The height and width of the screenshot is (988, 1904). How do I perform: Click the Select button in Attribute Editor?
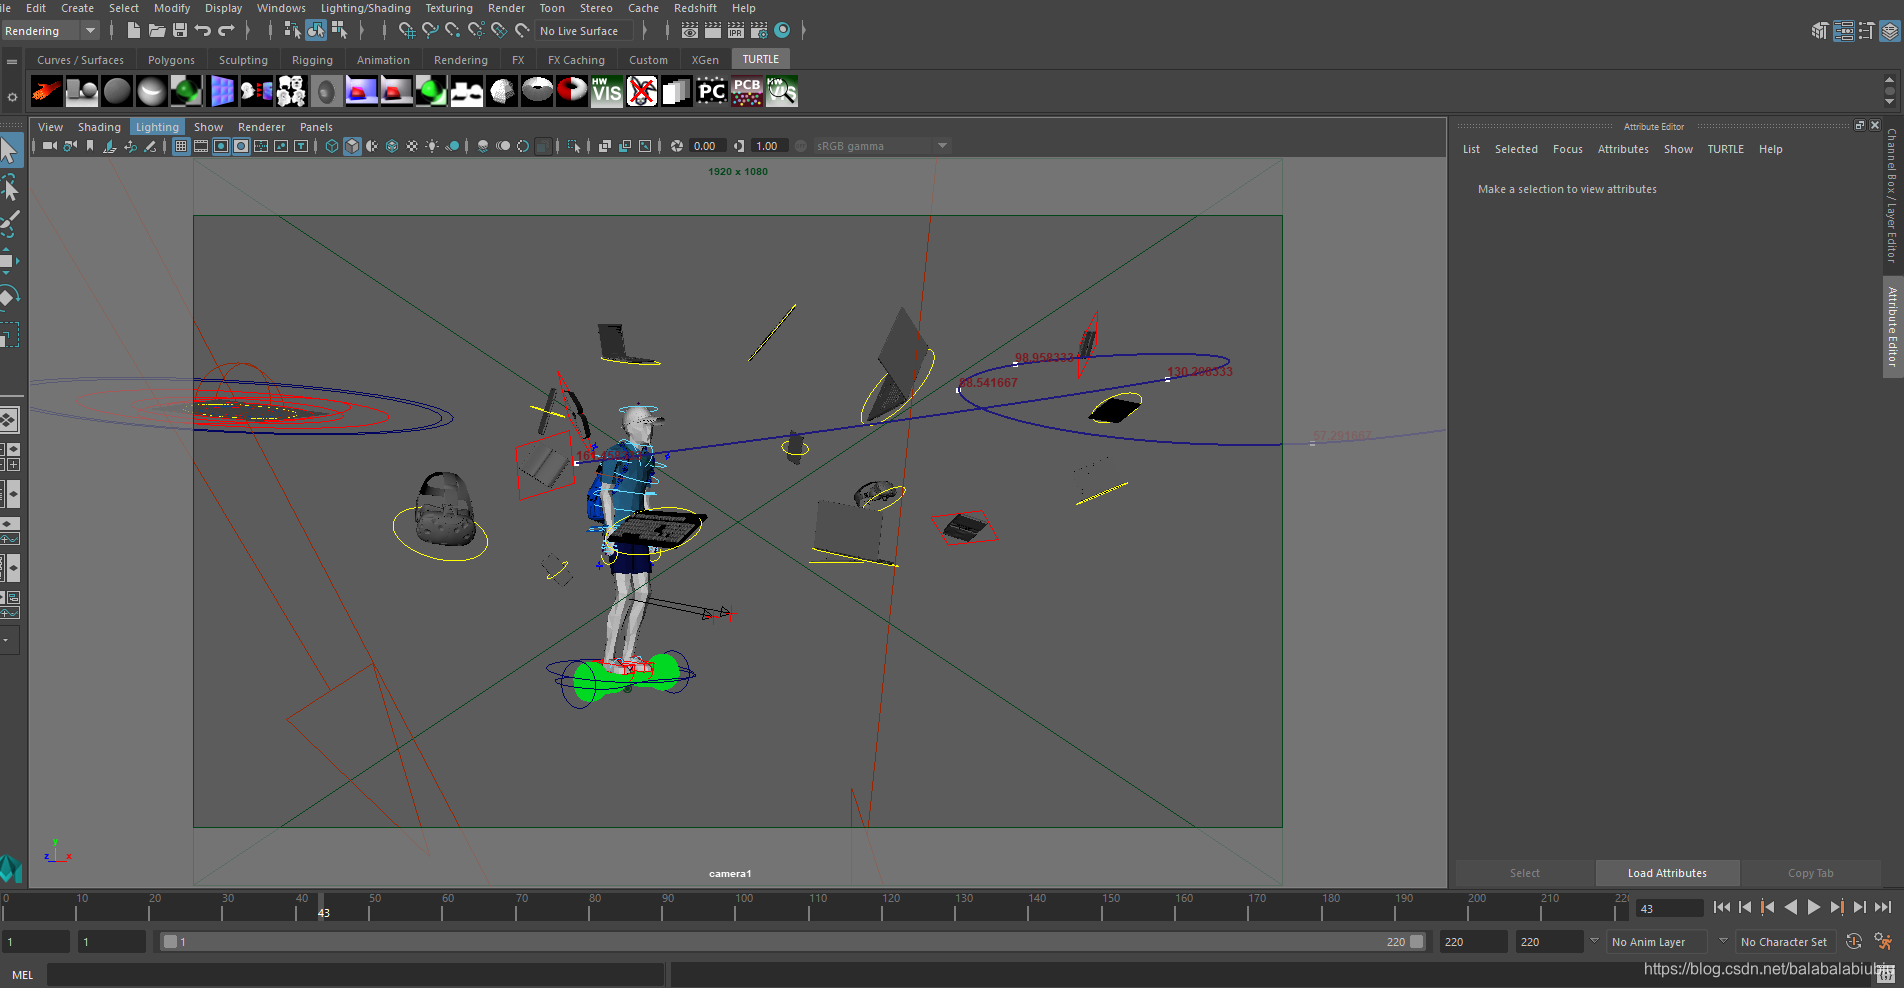coord(1524,873)
